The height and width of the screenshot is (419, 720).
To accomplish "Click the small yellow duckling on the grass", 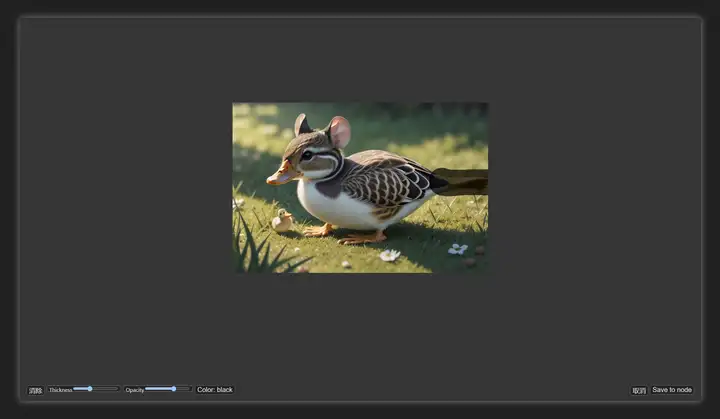I will coord(282,221).
